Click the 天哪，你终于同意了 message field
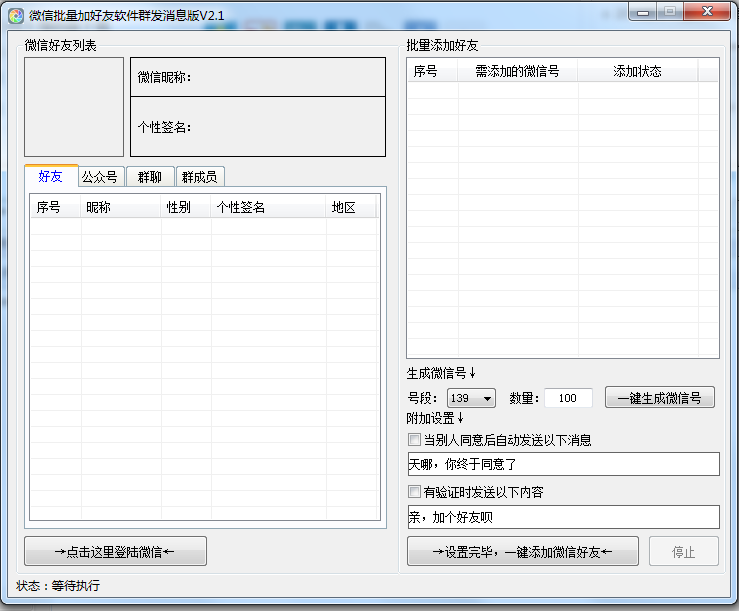The height and width of the screenshot is (611, 739). (x=564, y=464)
